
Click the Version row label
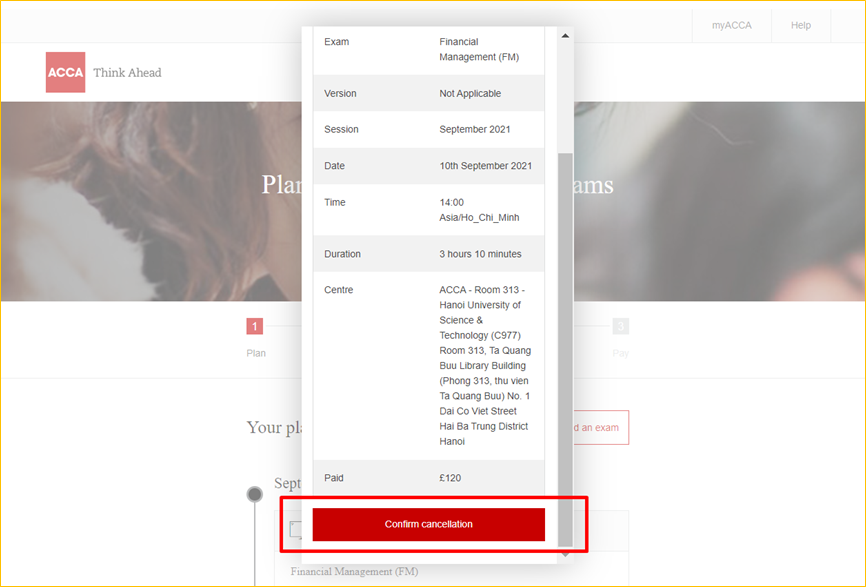(340, 93)
